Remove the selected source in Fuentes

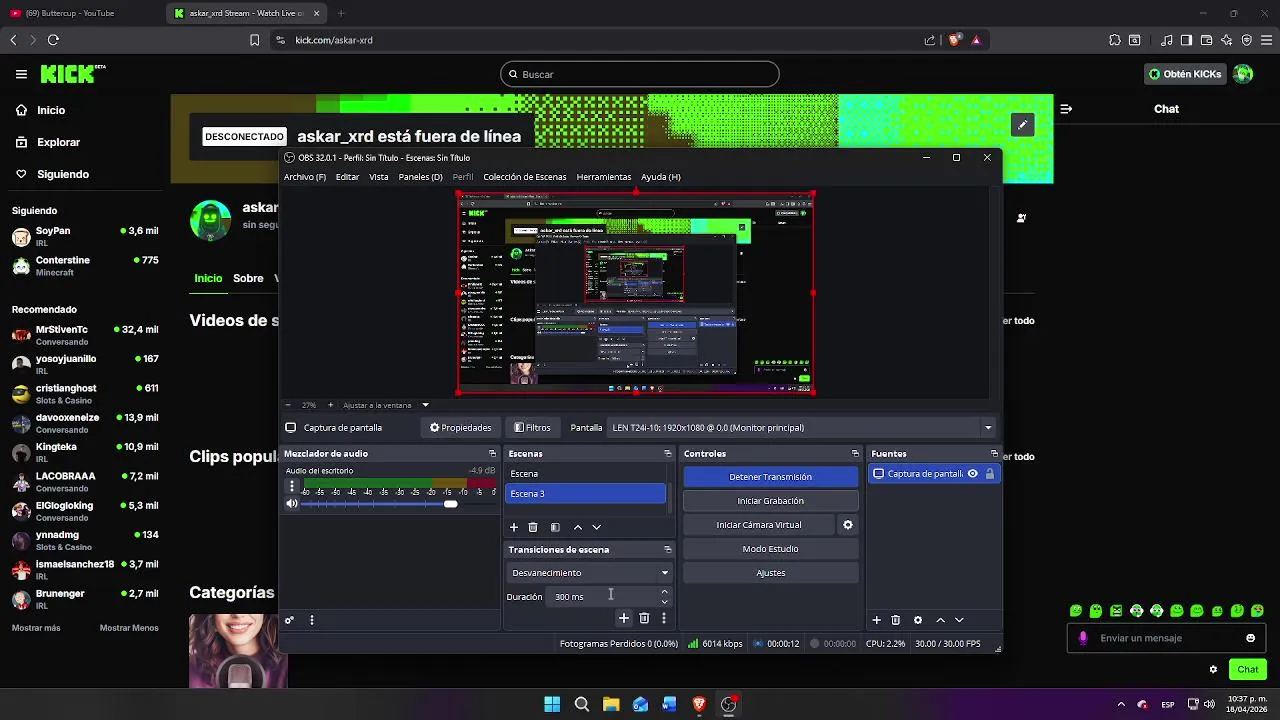(896, 620)
